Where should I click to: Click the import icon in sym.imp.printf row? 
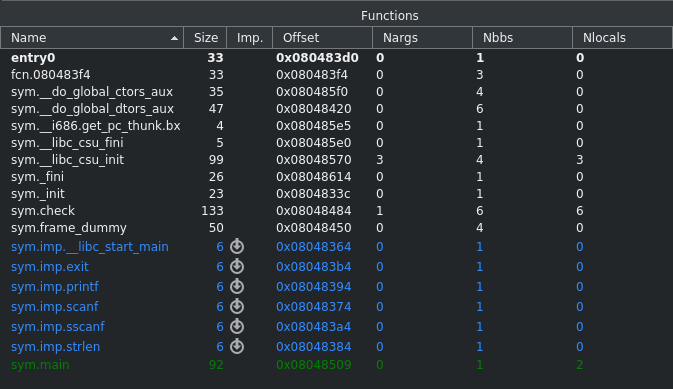(x=237, y=286)
